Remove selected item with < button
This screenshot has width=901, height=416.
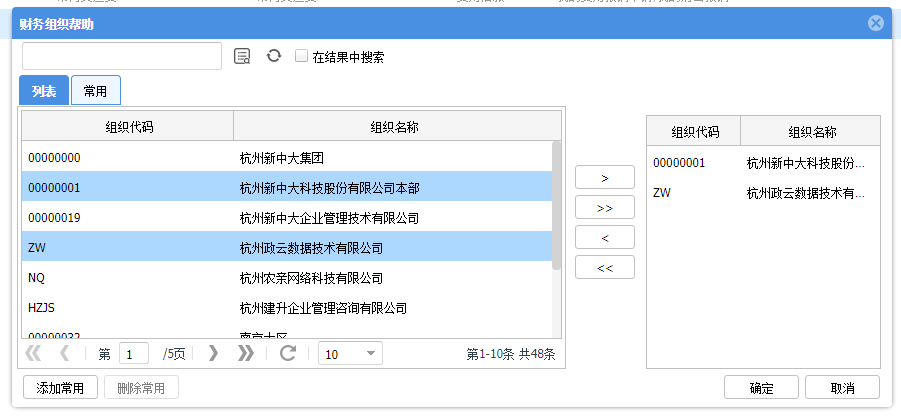pyautogui.click(x=604, y=237)
